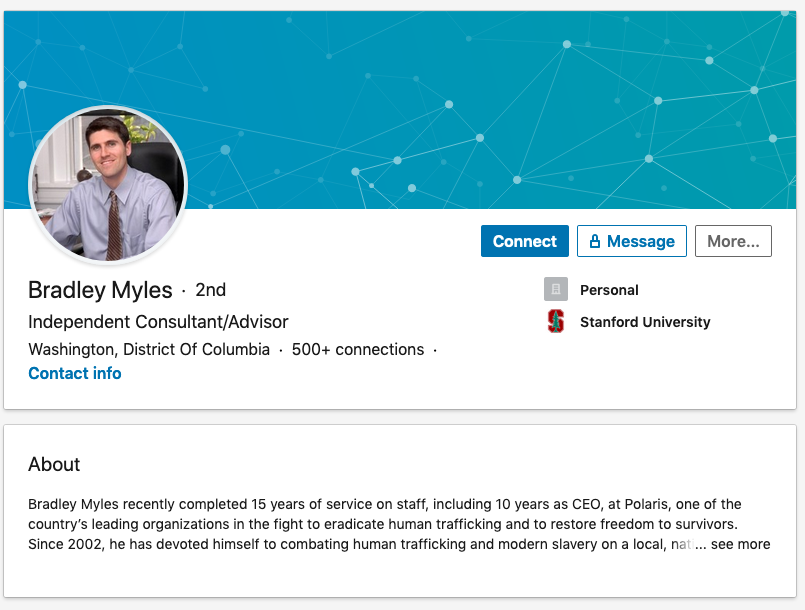Open the Stanford University education link

[x=645, y=322]
